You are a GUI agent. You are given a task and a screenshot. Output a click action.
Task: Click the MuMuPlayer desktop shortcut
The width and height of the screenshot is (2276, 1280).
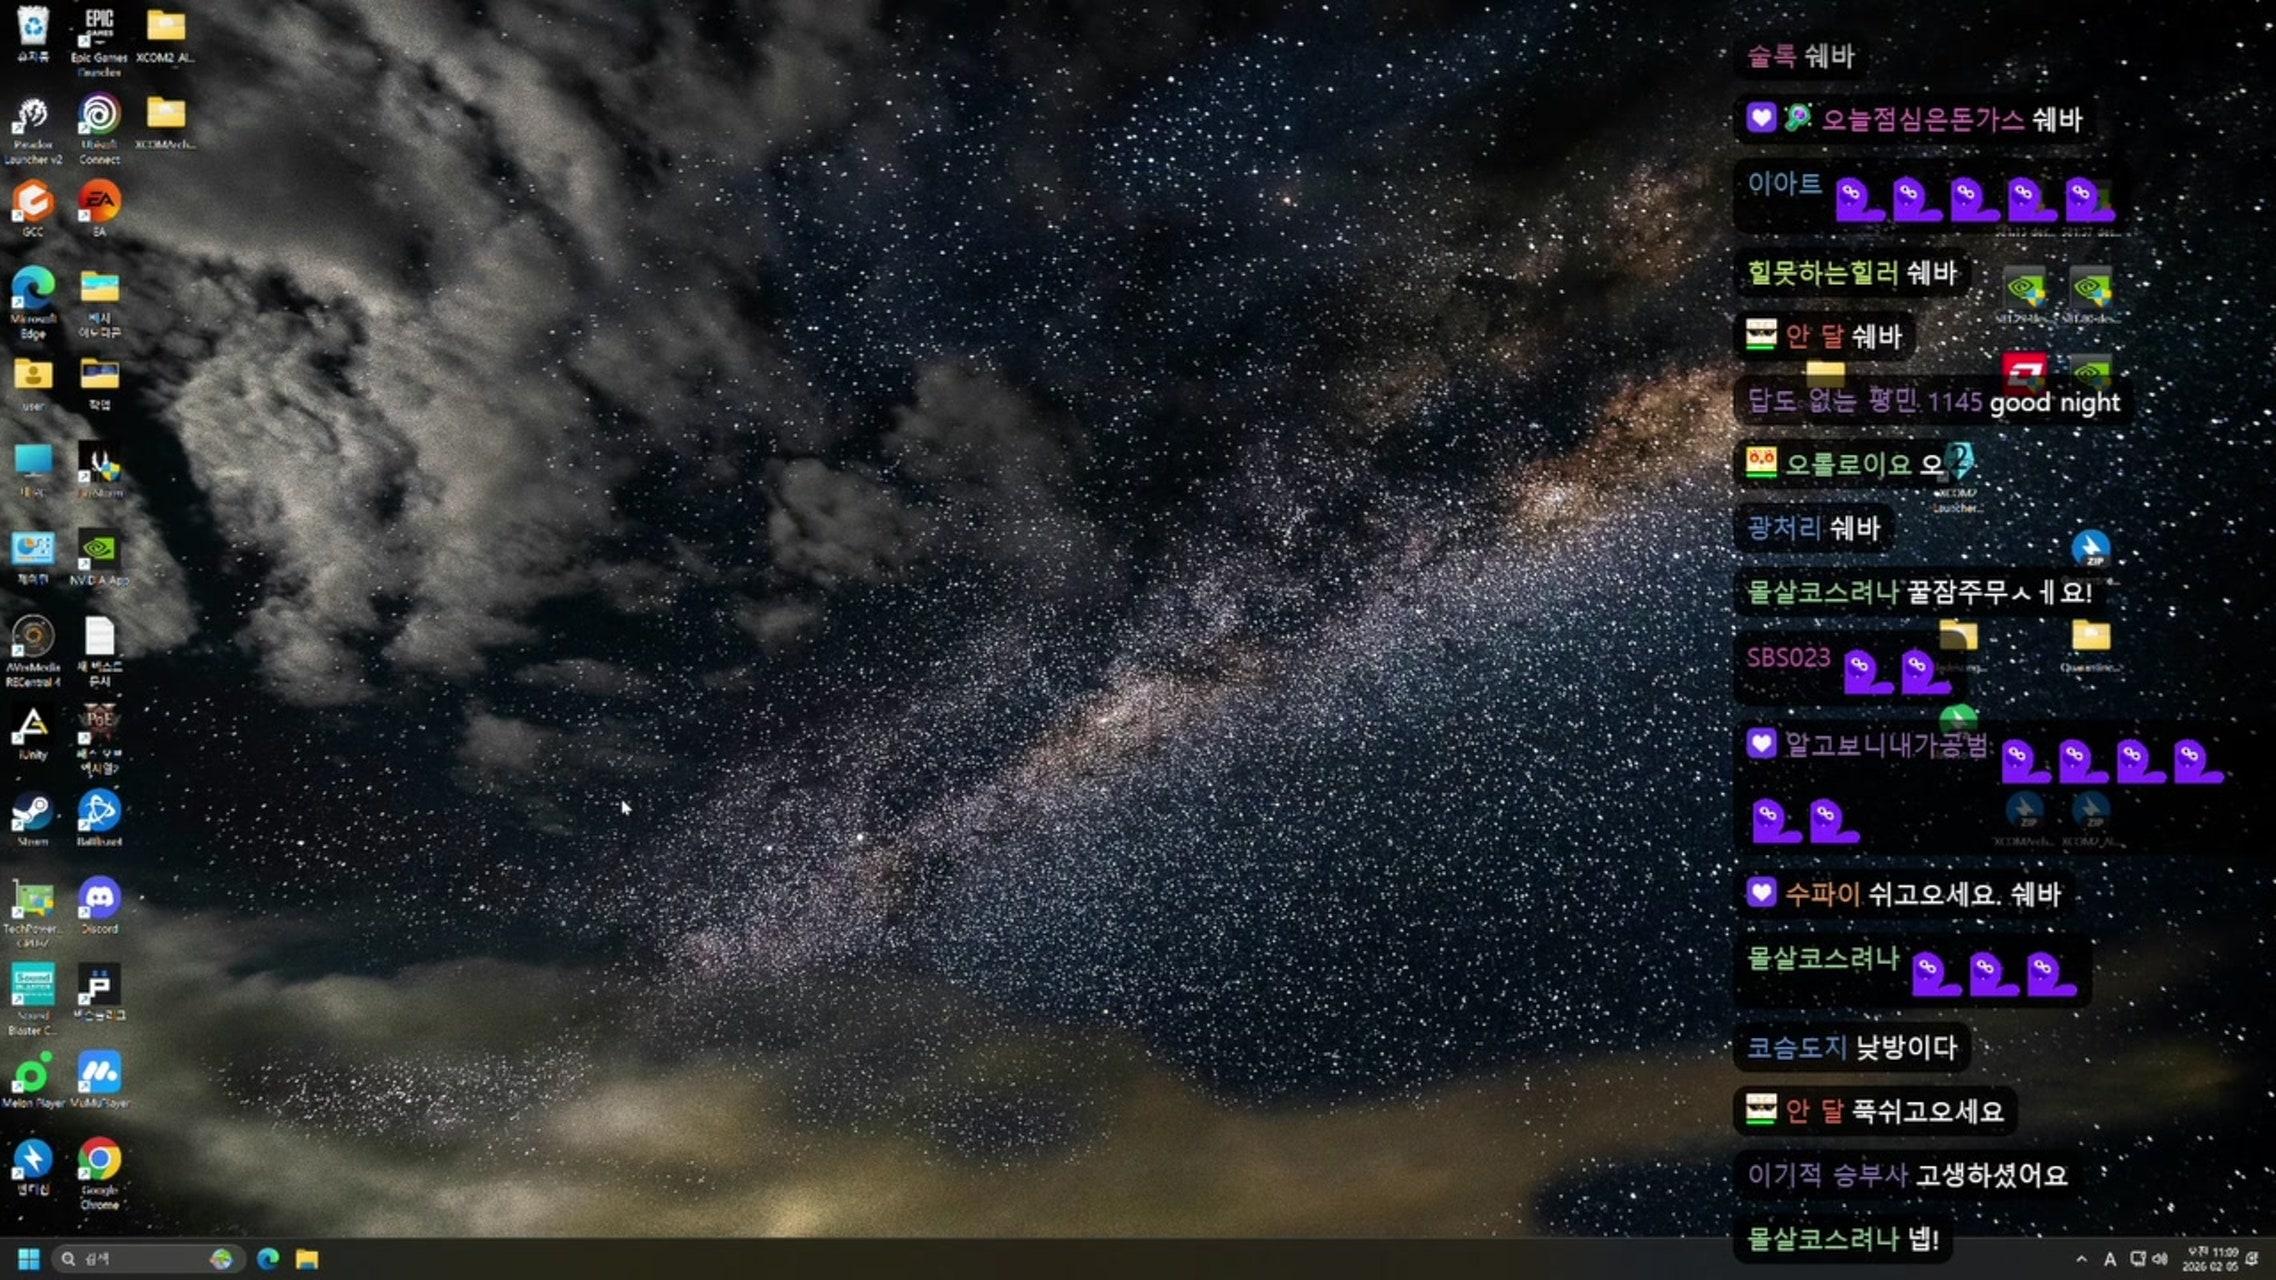tap(99, 1075)
